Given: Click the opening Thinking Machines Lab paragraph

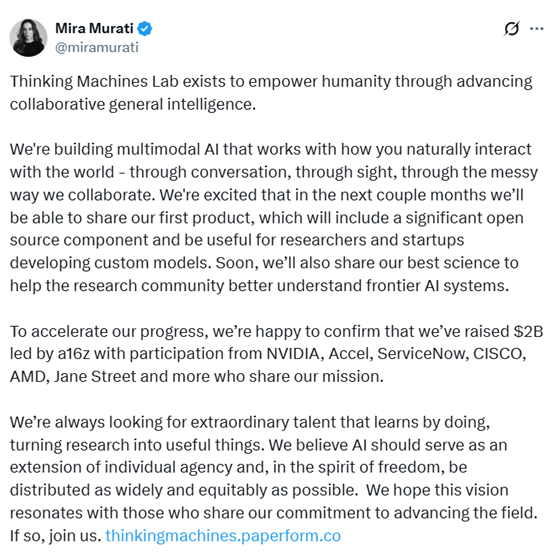Looking at the screenshot, I should [x=271, y=93].
